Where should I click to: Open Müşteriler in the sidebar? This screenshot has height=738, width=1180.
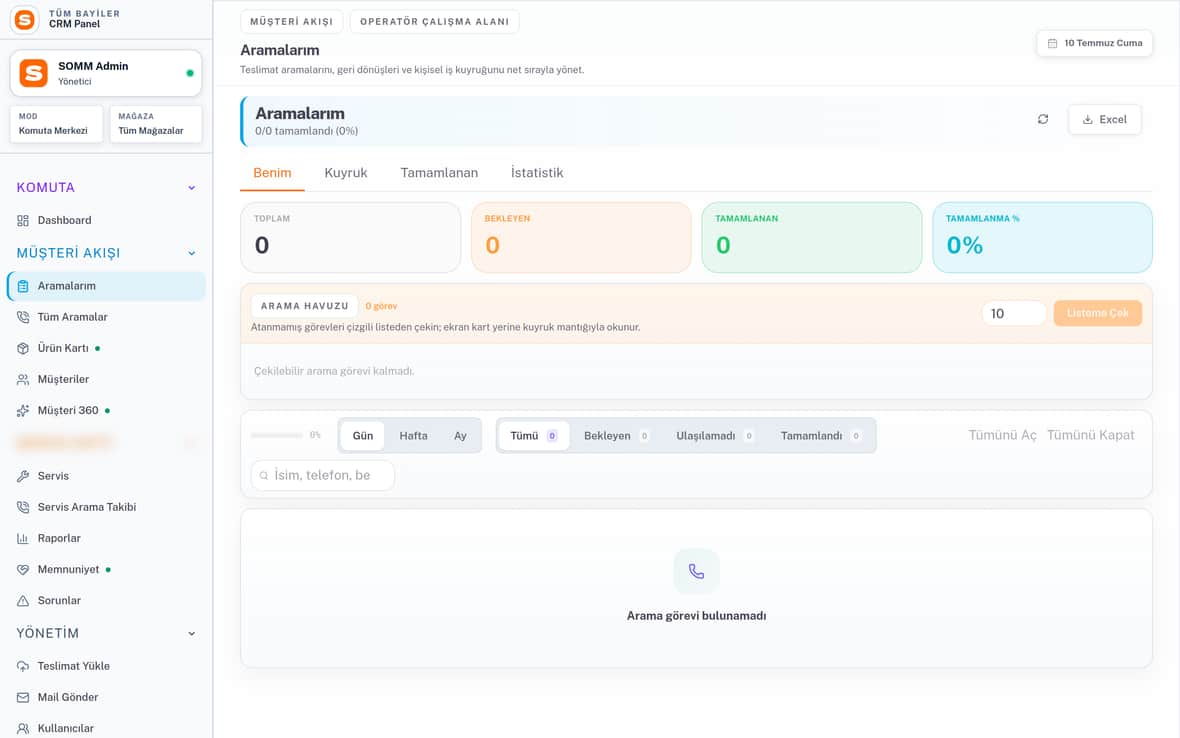point(106,380)
